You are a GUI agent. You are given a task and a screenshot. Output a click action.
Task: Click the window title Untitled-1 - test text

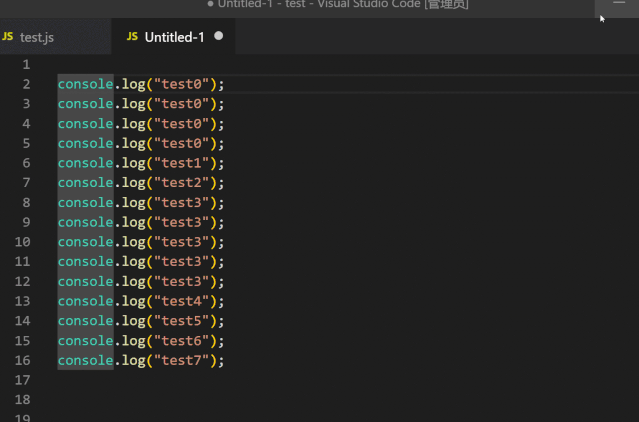pyautogui.click(x=262, y=4)
